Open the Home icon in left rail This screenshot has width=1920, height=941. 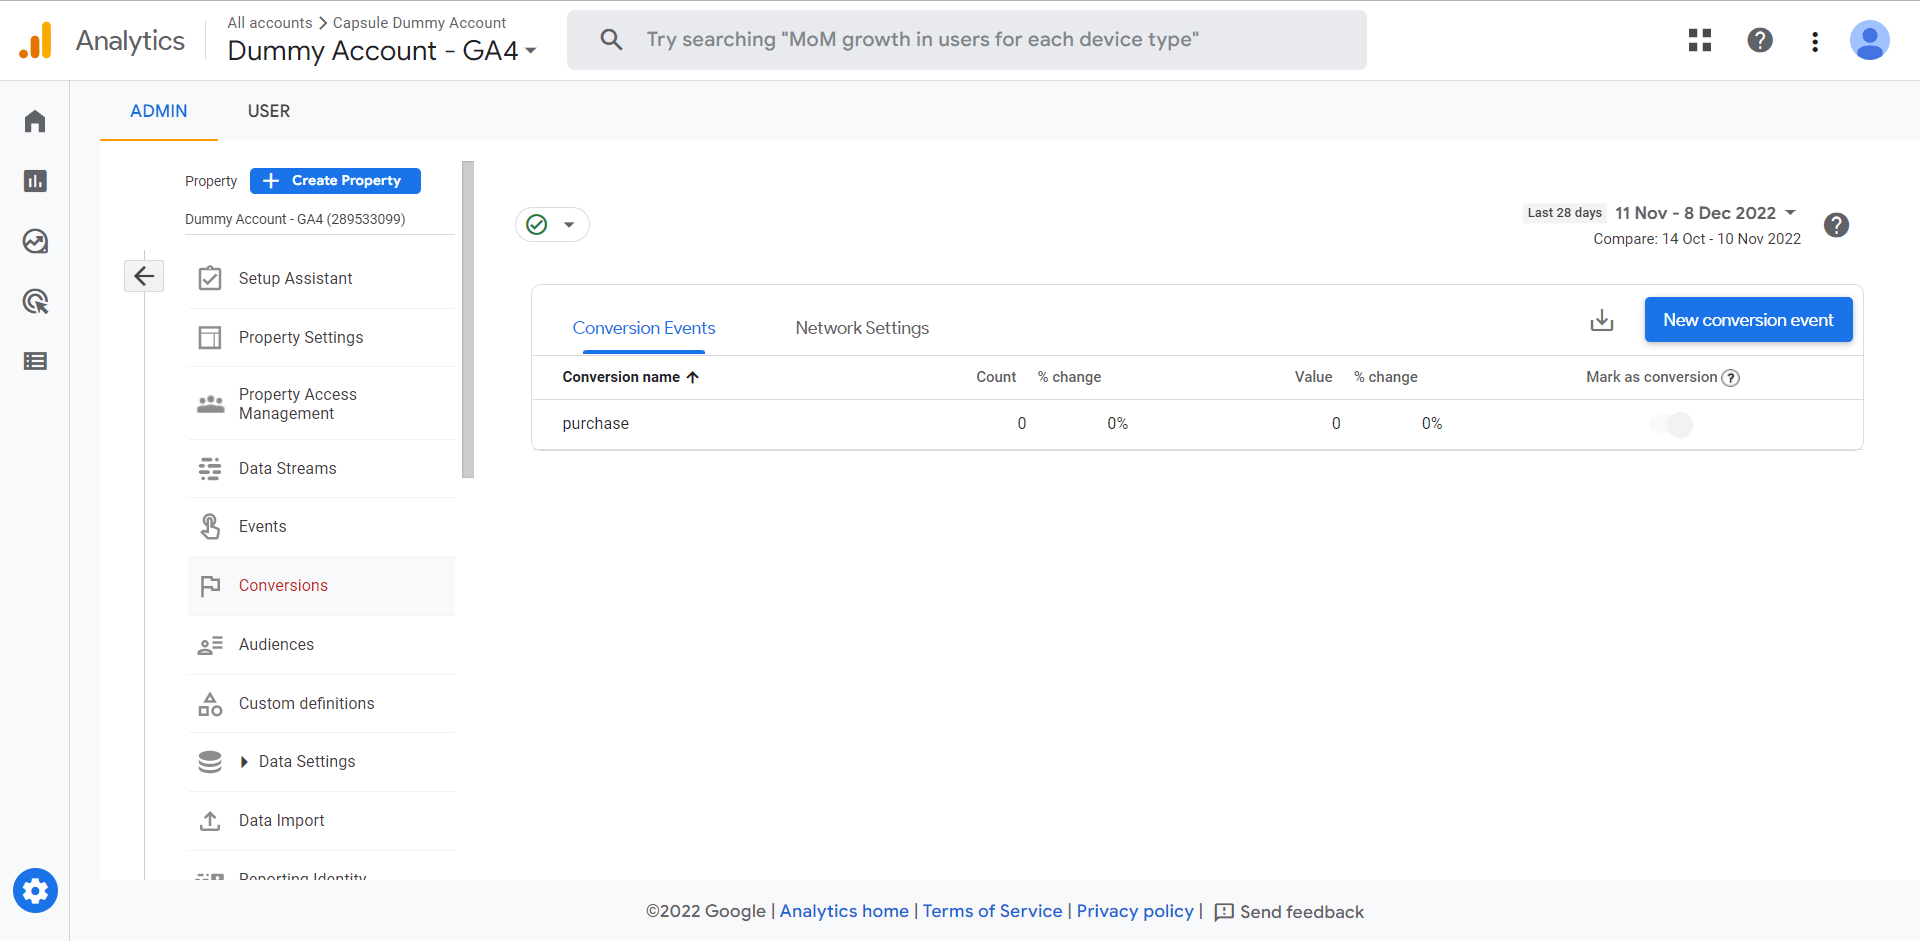(35, 121)
